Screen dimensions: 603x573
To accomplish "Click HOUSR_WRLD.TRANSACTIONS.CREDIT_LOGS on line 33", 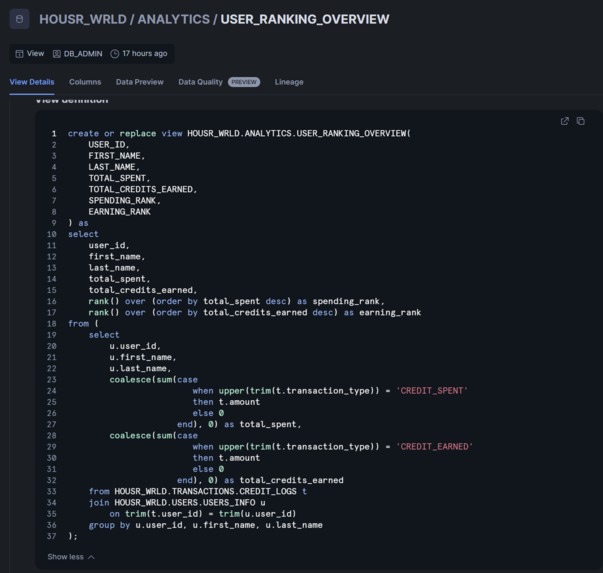I will point(205,491).
